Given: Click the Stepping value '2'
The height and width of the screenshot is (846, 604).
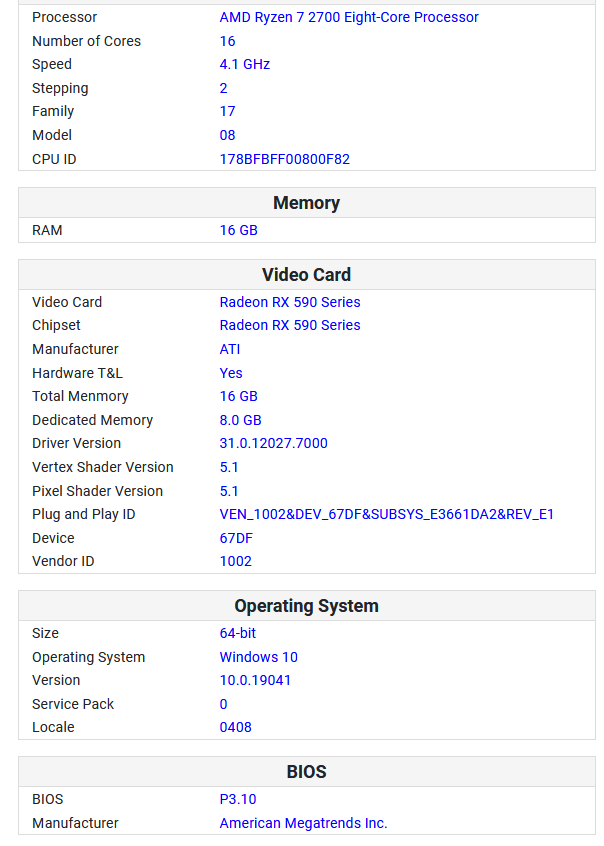Looking at the screenshot, I should (x=223, y=88).
